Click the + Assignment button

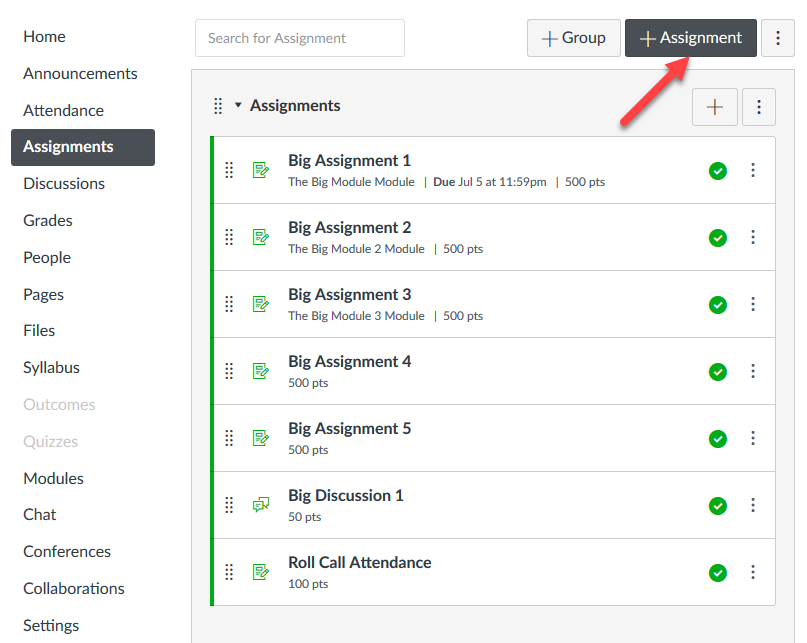pyautogui.click(x=690, y=38)
